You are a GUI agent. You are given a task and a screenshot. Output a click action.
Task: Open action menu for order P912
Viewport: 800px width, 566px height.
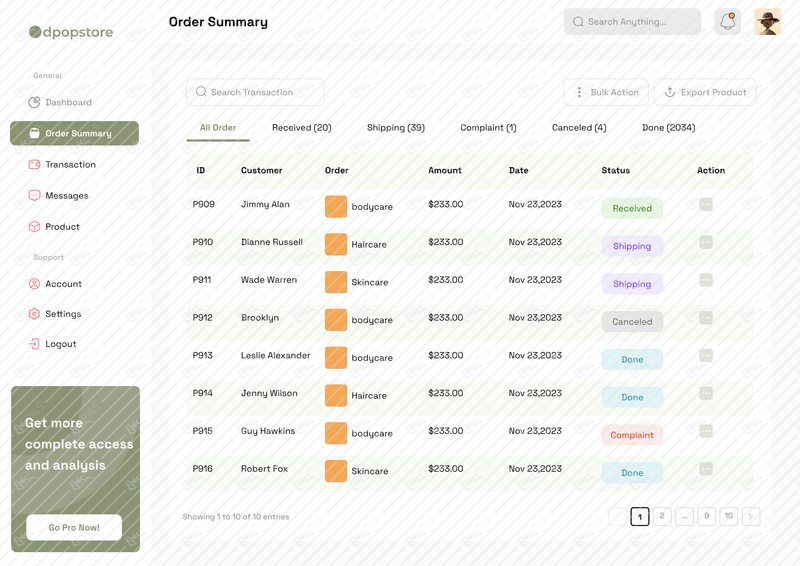pyautogui.click(x=706, y=318)
